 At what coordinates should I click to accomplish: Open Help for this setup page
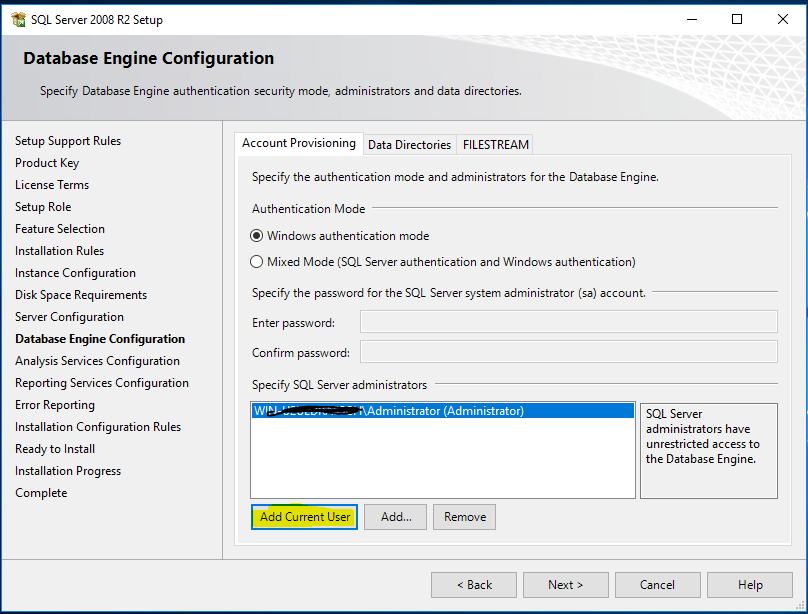click(x=750, y=585)
